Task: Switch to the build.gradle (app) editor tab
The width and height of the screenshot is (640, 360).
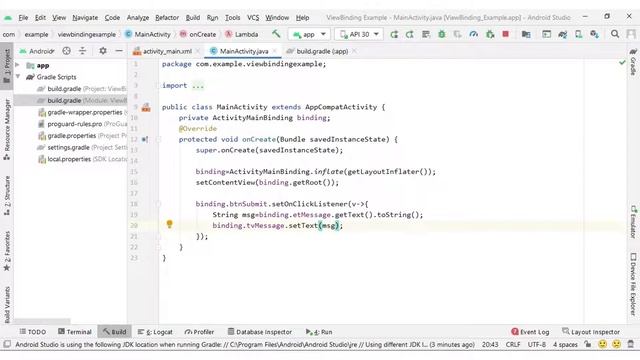Action: (x=322, y=51)
